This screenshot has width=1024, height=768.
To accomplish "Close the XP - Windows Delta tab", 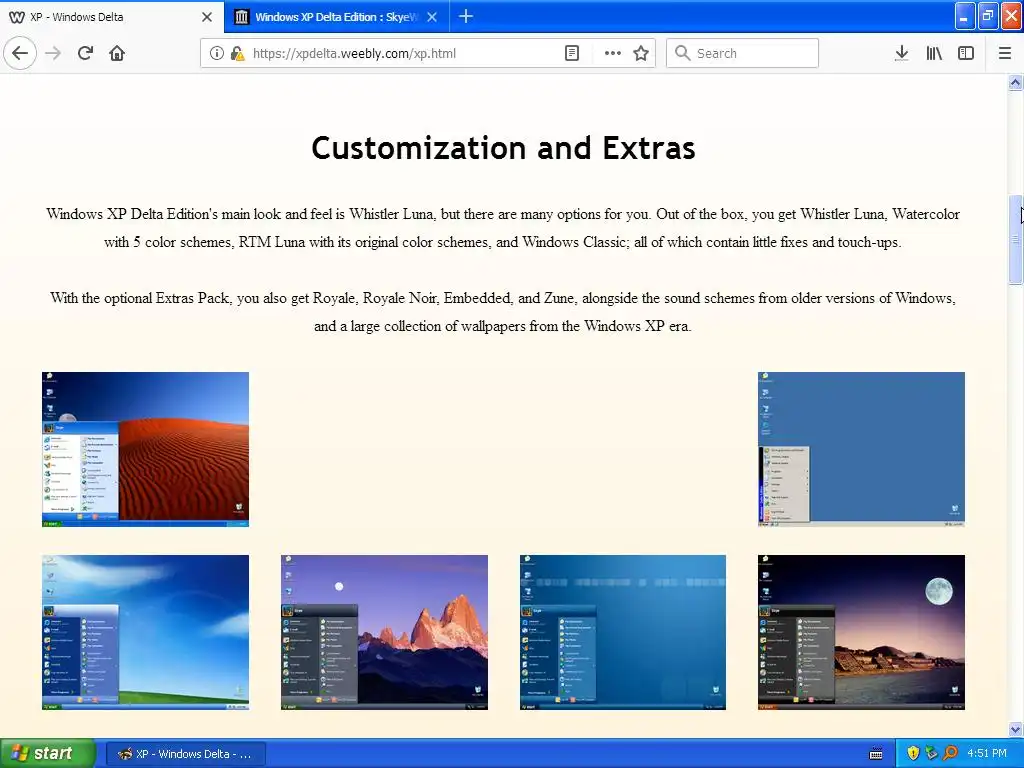I will pos(207,17).
